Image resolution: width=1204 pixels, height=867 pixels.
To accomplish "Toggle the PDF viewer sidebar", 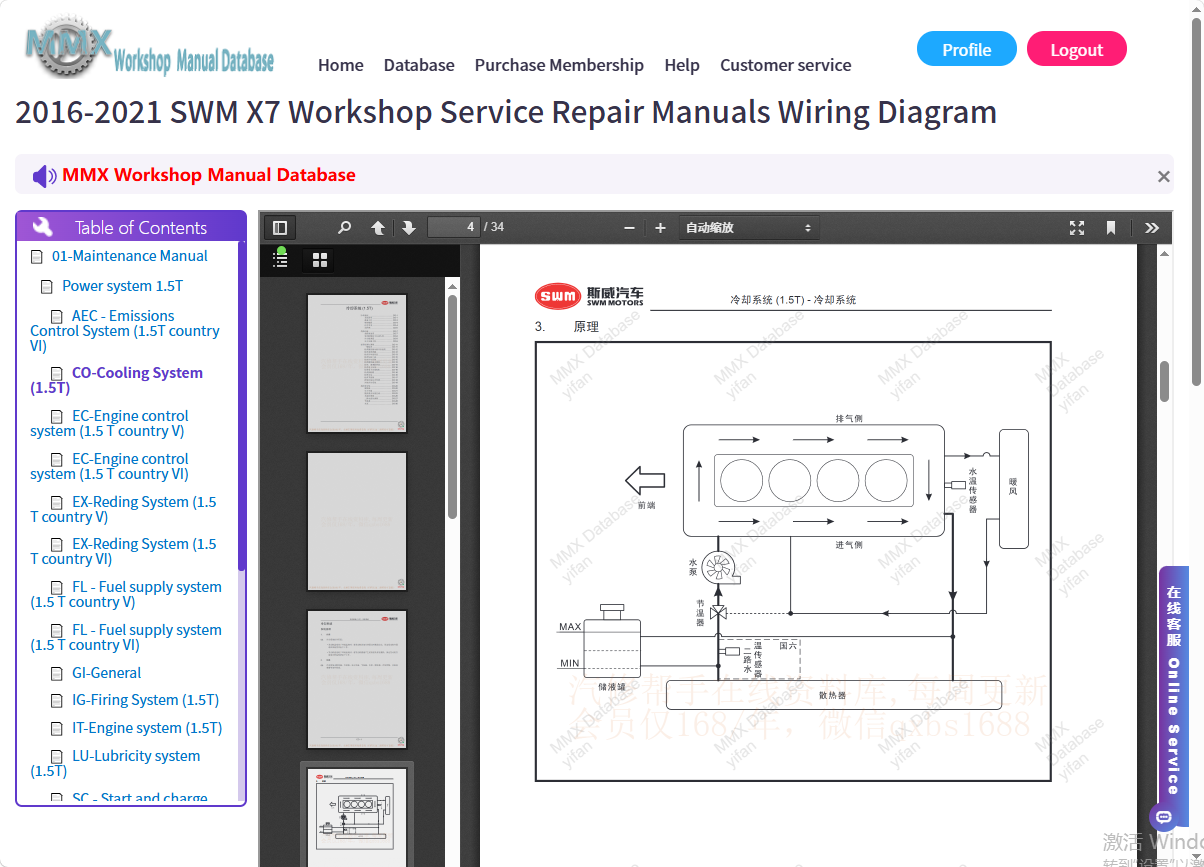I will click(280, 228).
